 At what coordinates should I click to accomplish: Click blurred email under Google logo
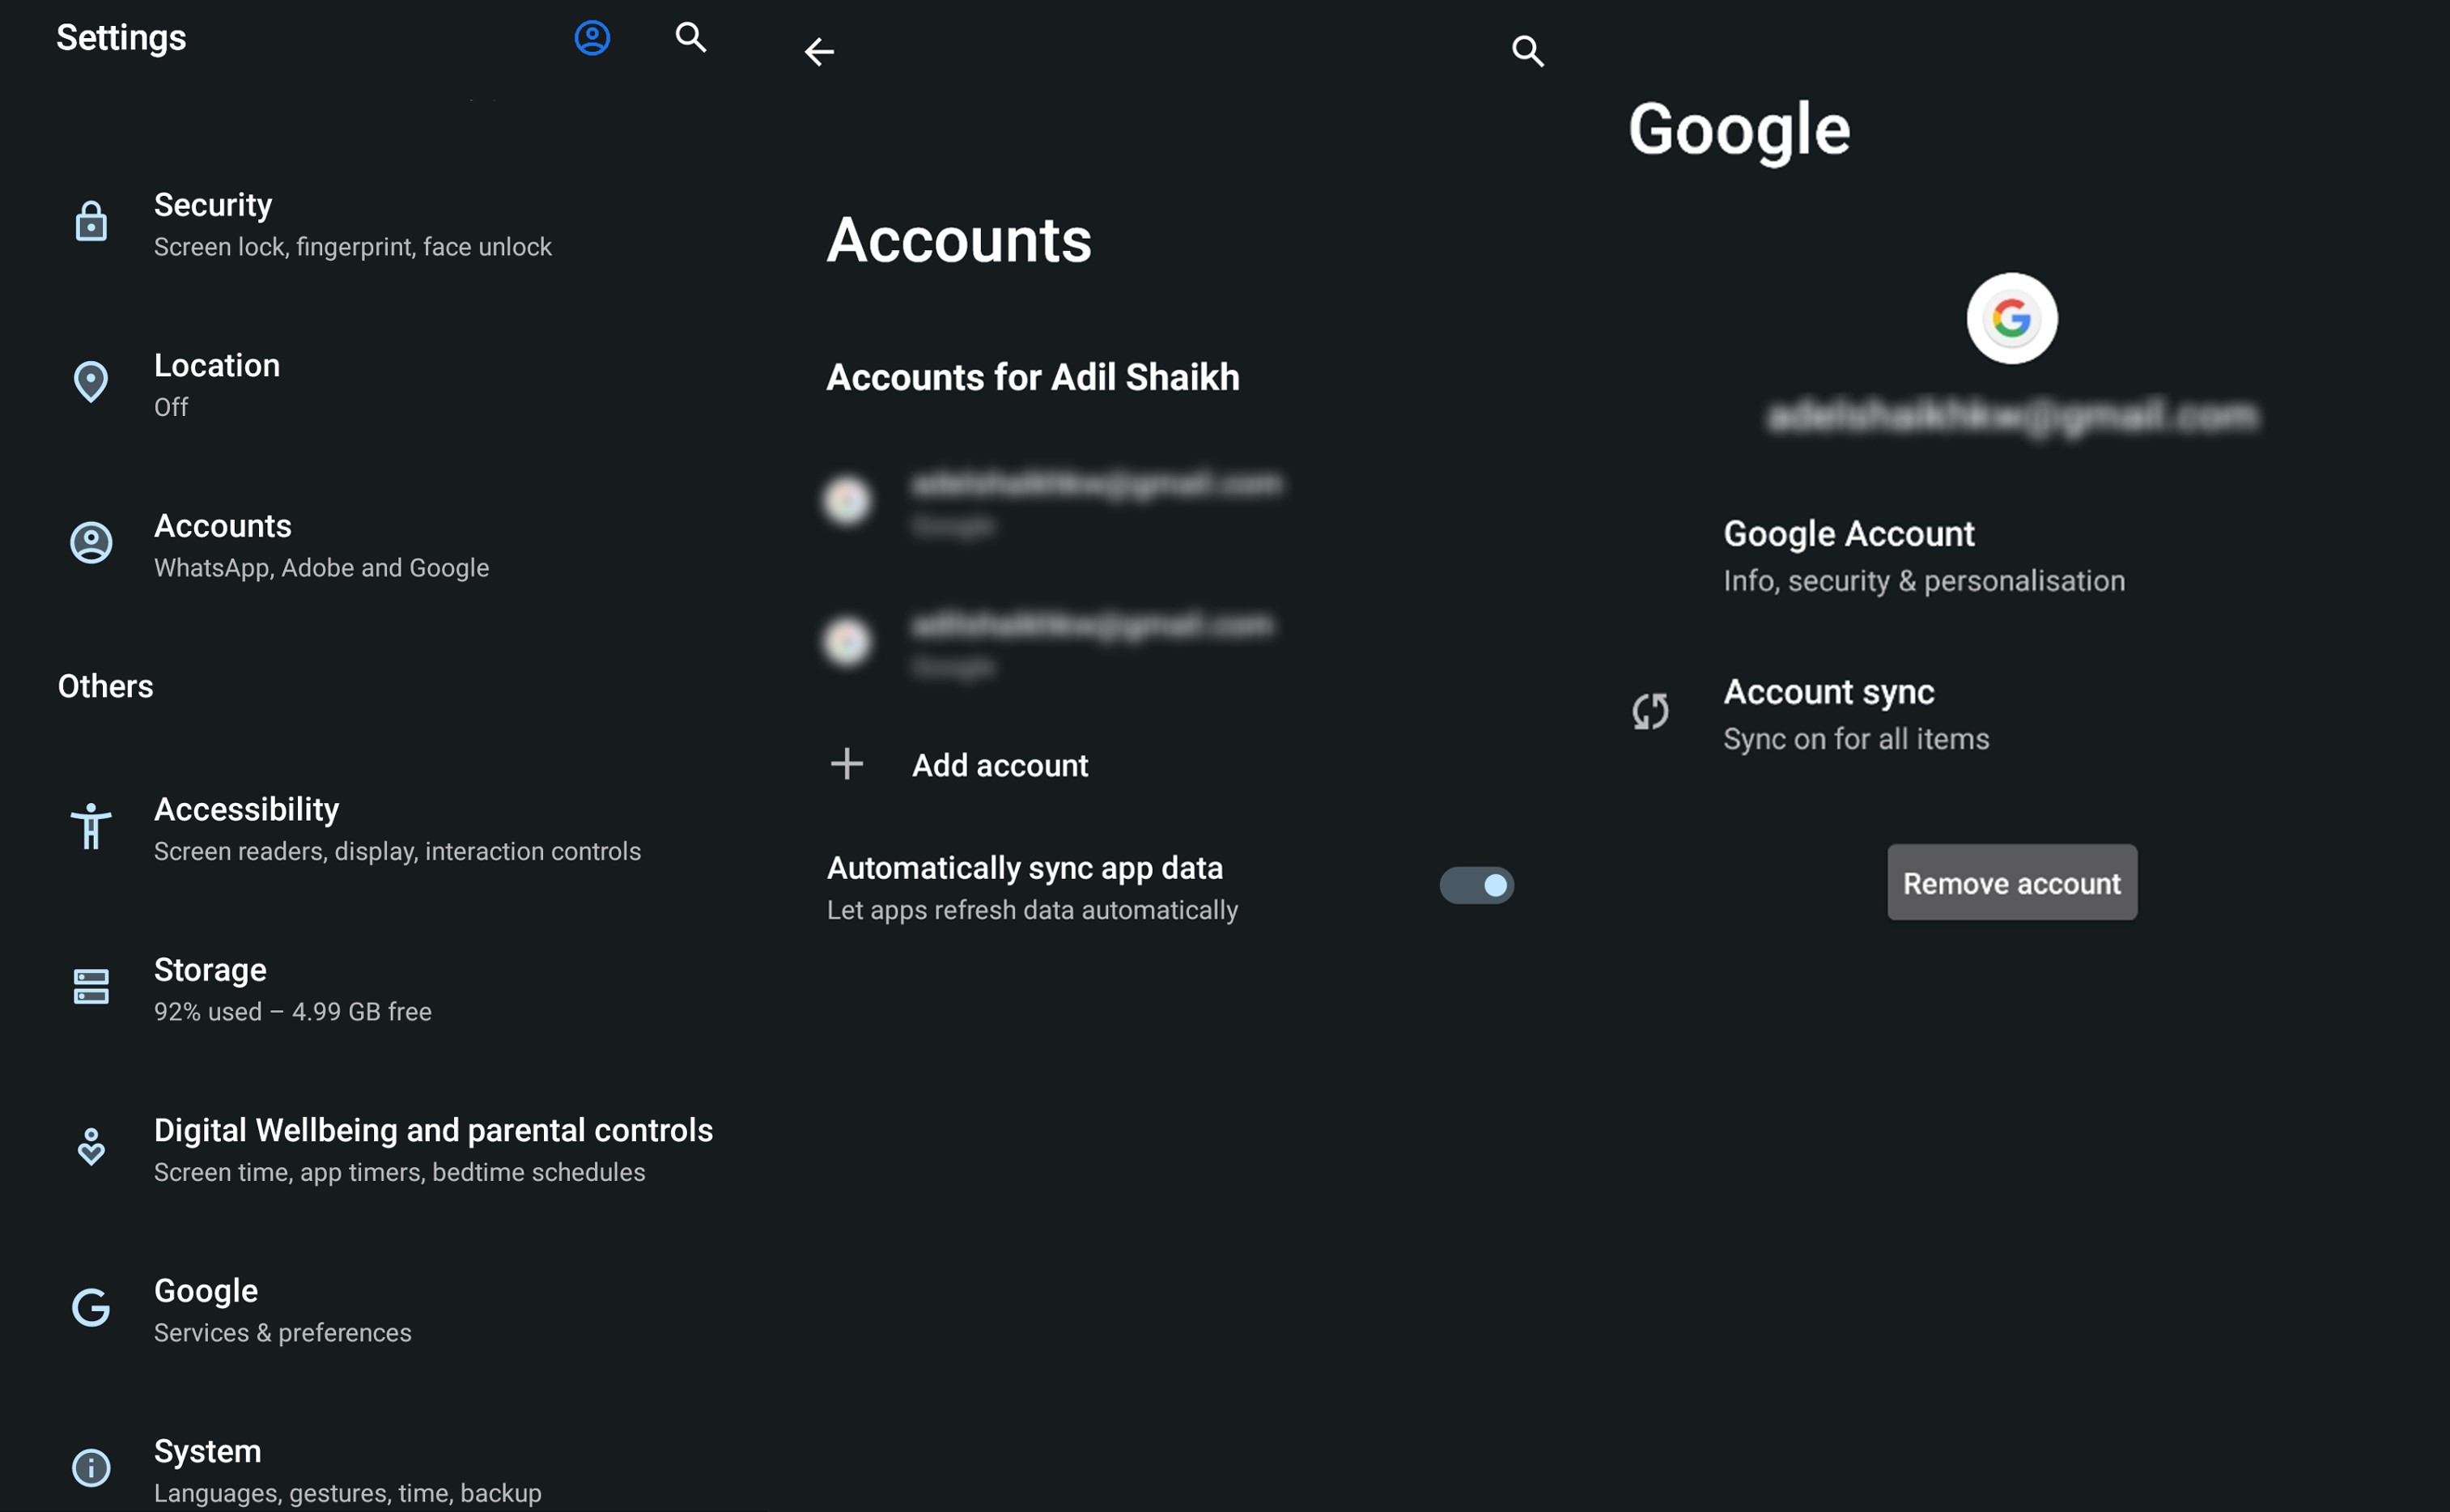point(2012,415)
